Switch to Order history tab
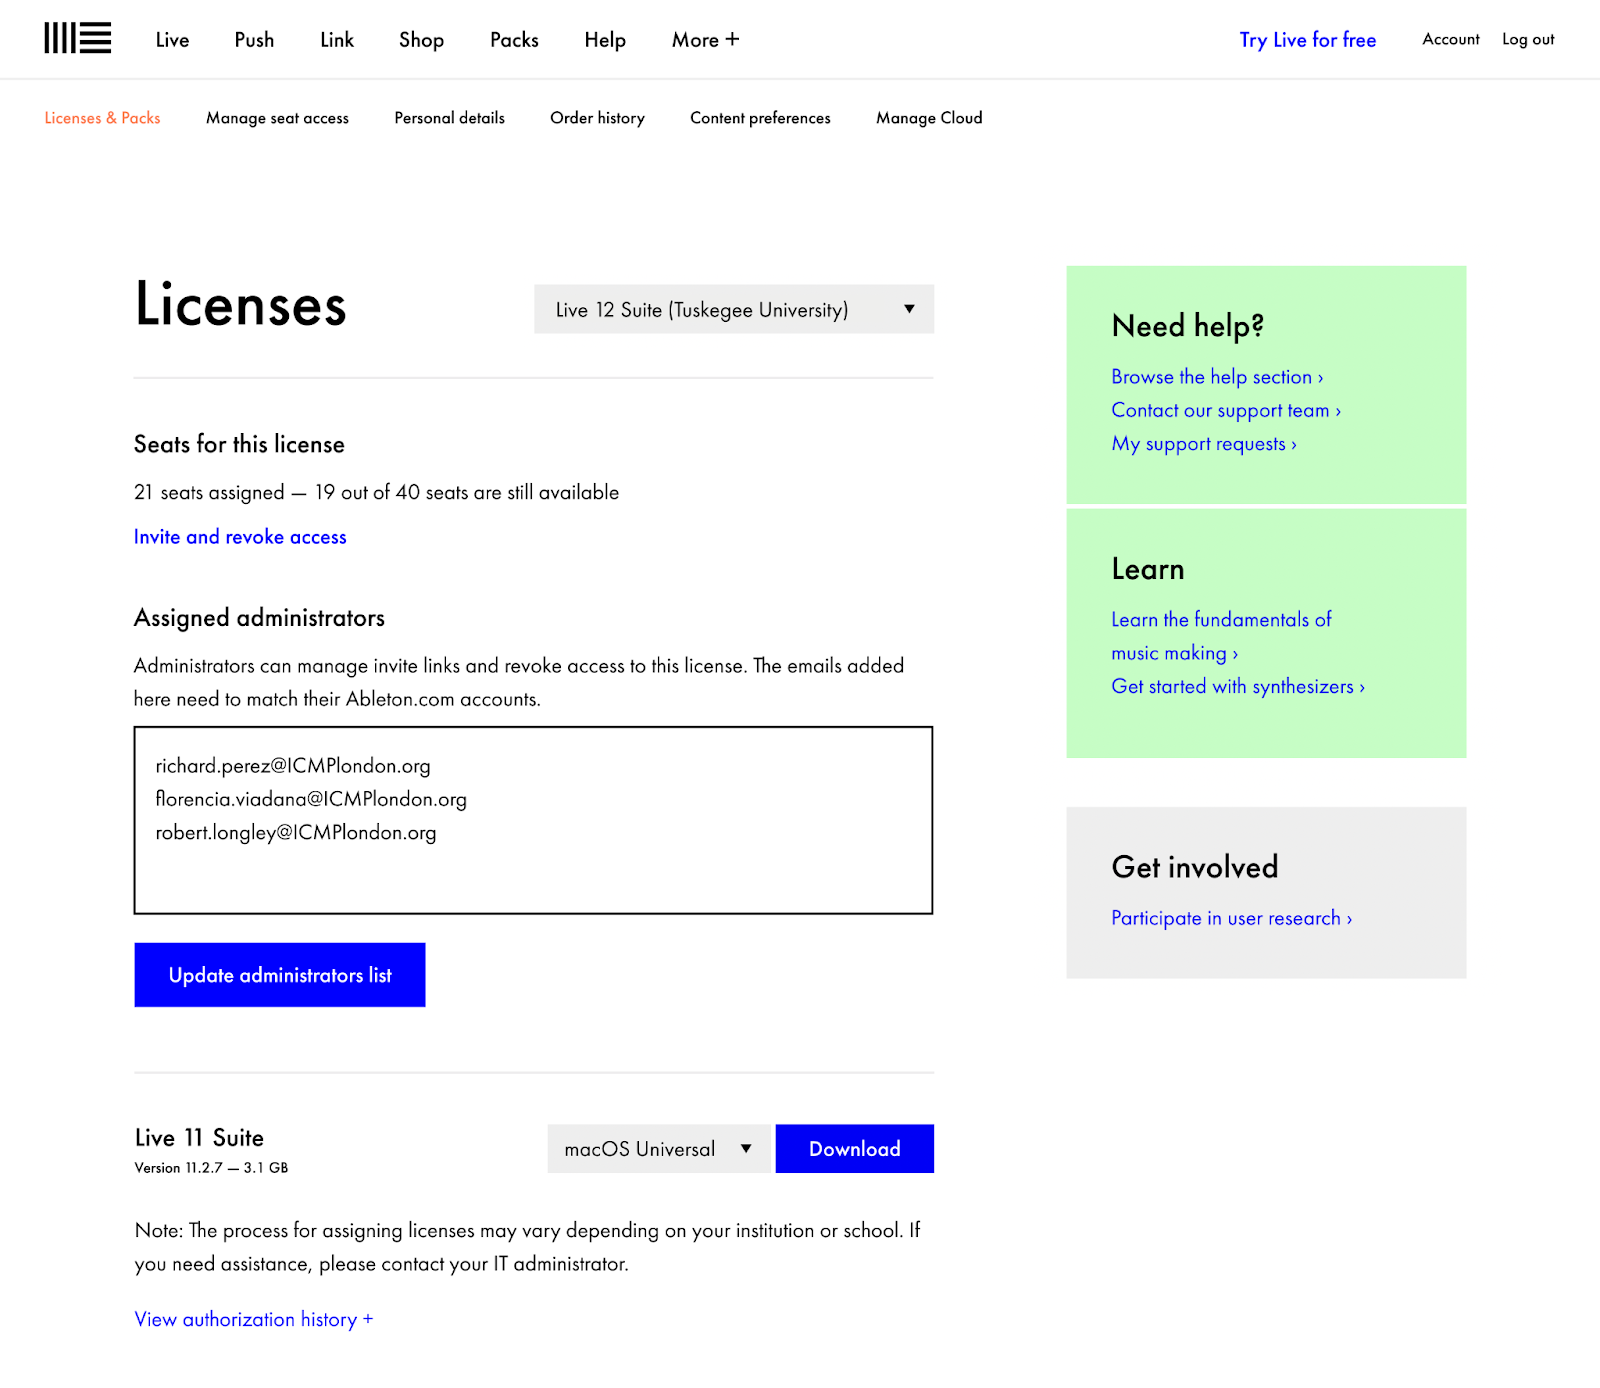The image size is (1600, 1388). 597,118
